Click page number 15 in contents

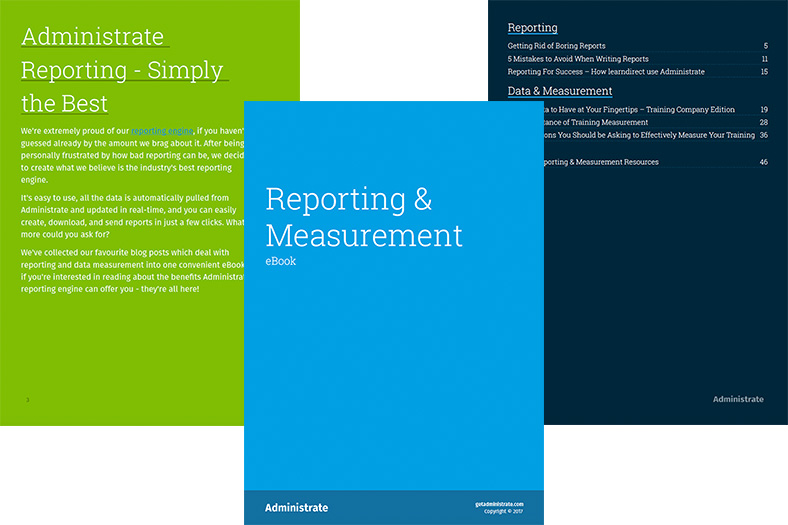point(764,72)
